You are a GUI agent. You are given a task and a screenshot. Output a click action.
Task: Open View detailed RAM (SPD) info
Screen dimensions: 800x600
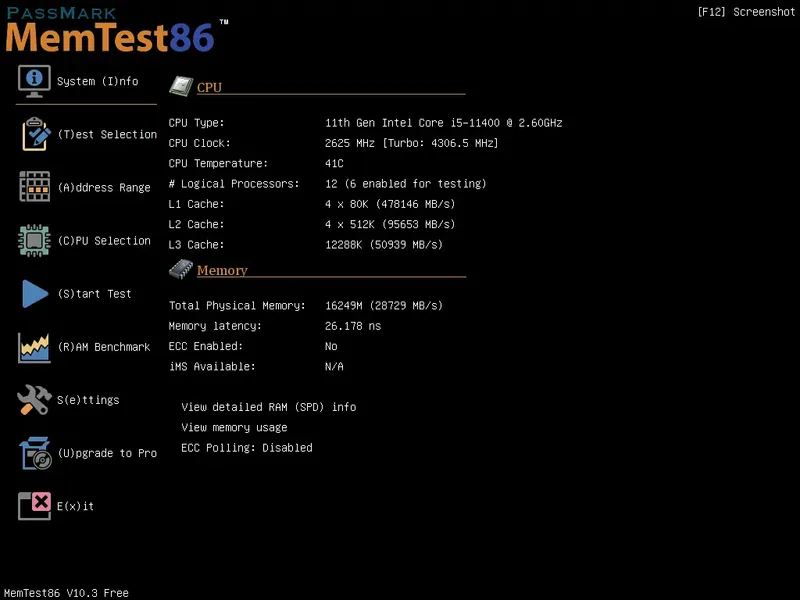point(269,407)
